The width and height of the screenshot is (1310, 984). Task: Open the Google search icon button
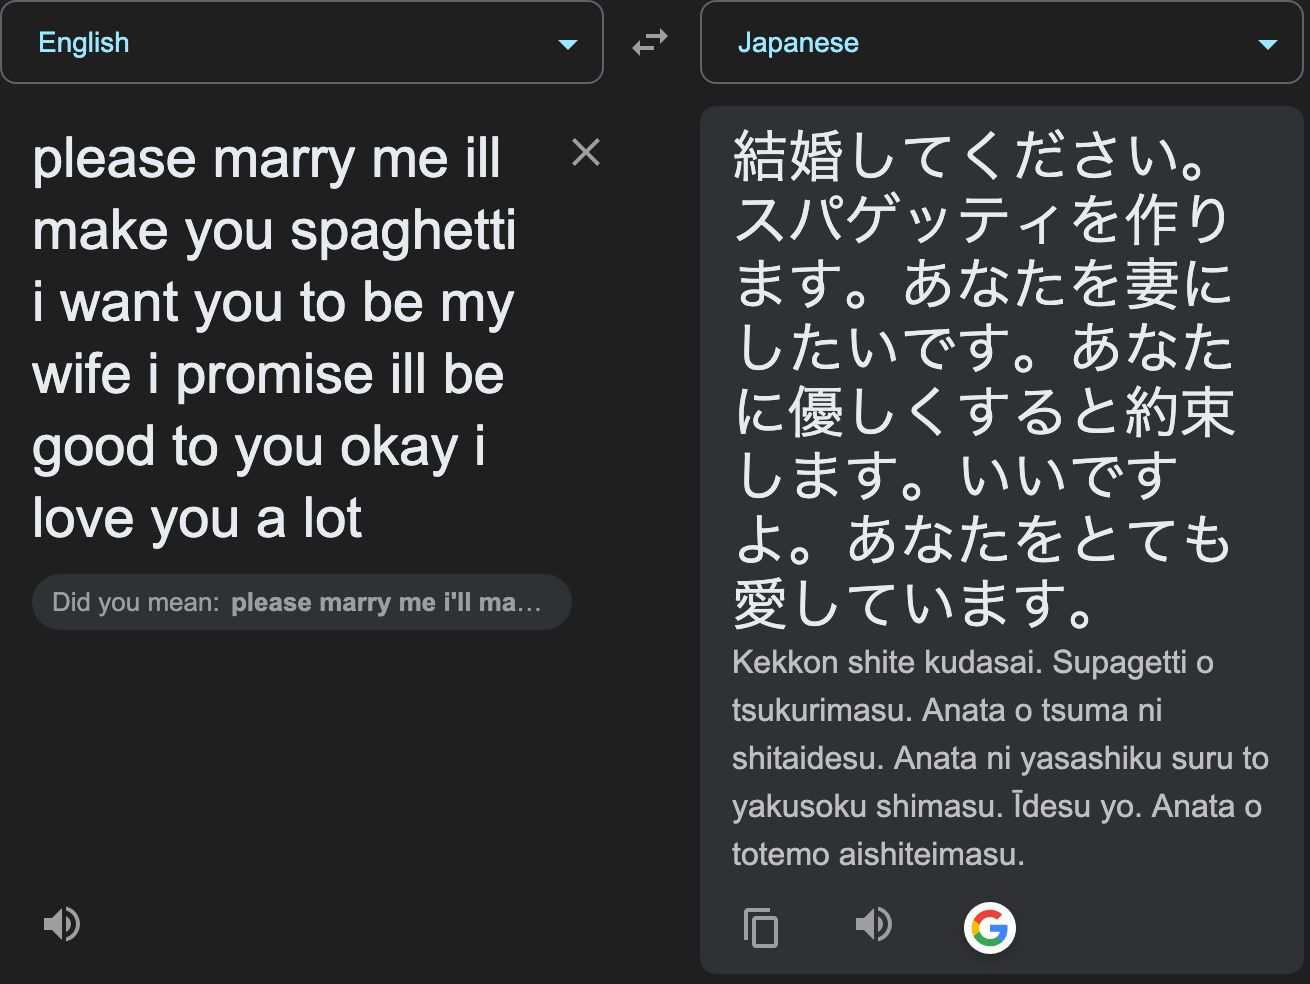pos(990,928)
